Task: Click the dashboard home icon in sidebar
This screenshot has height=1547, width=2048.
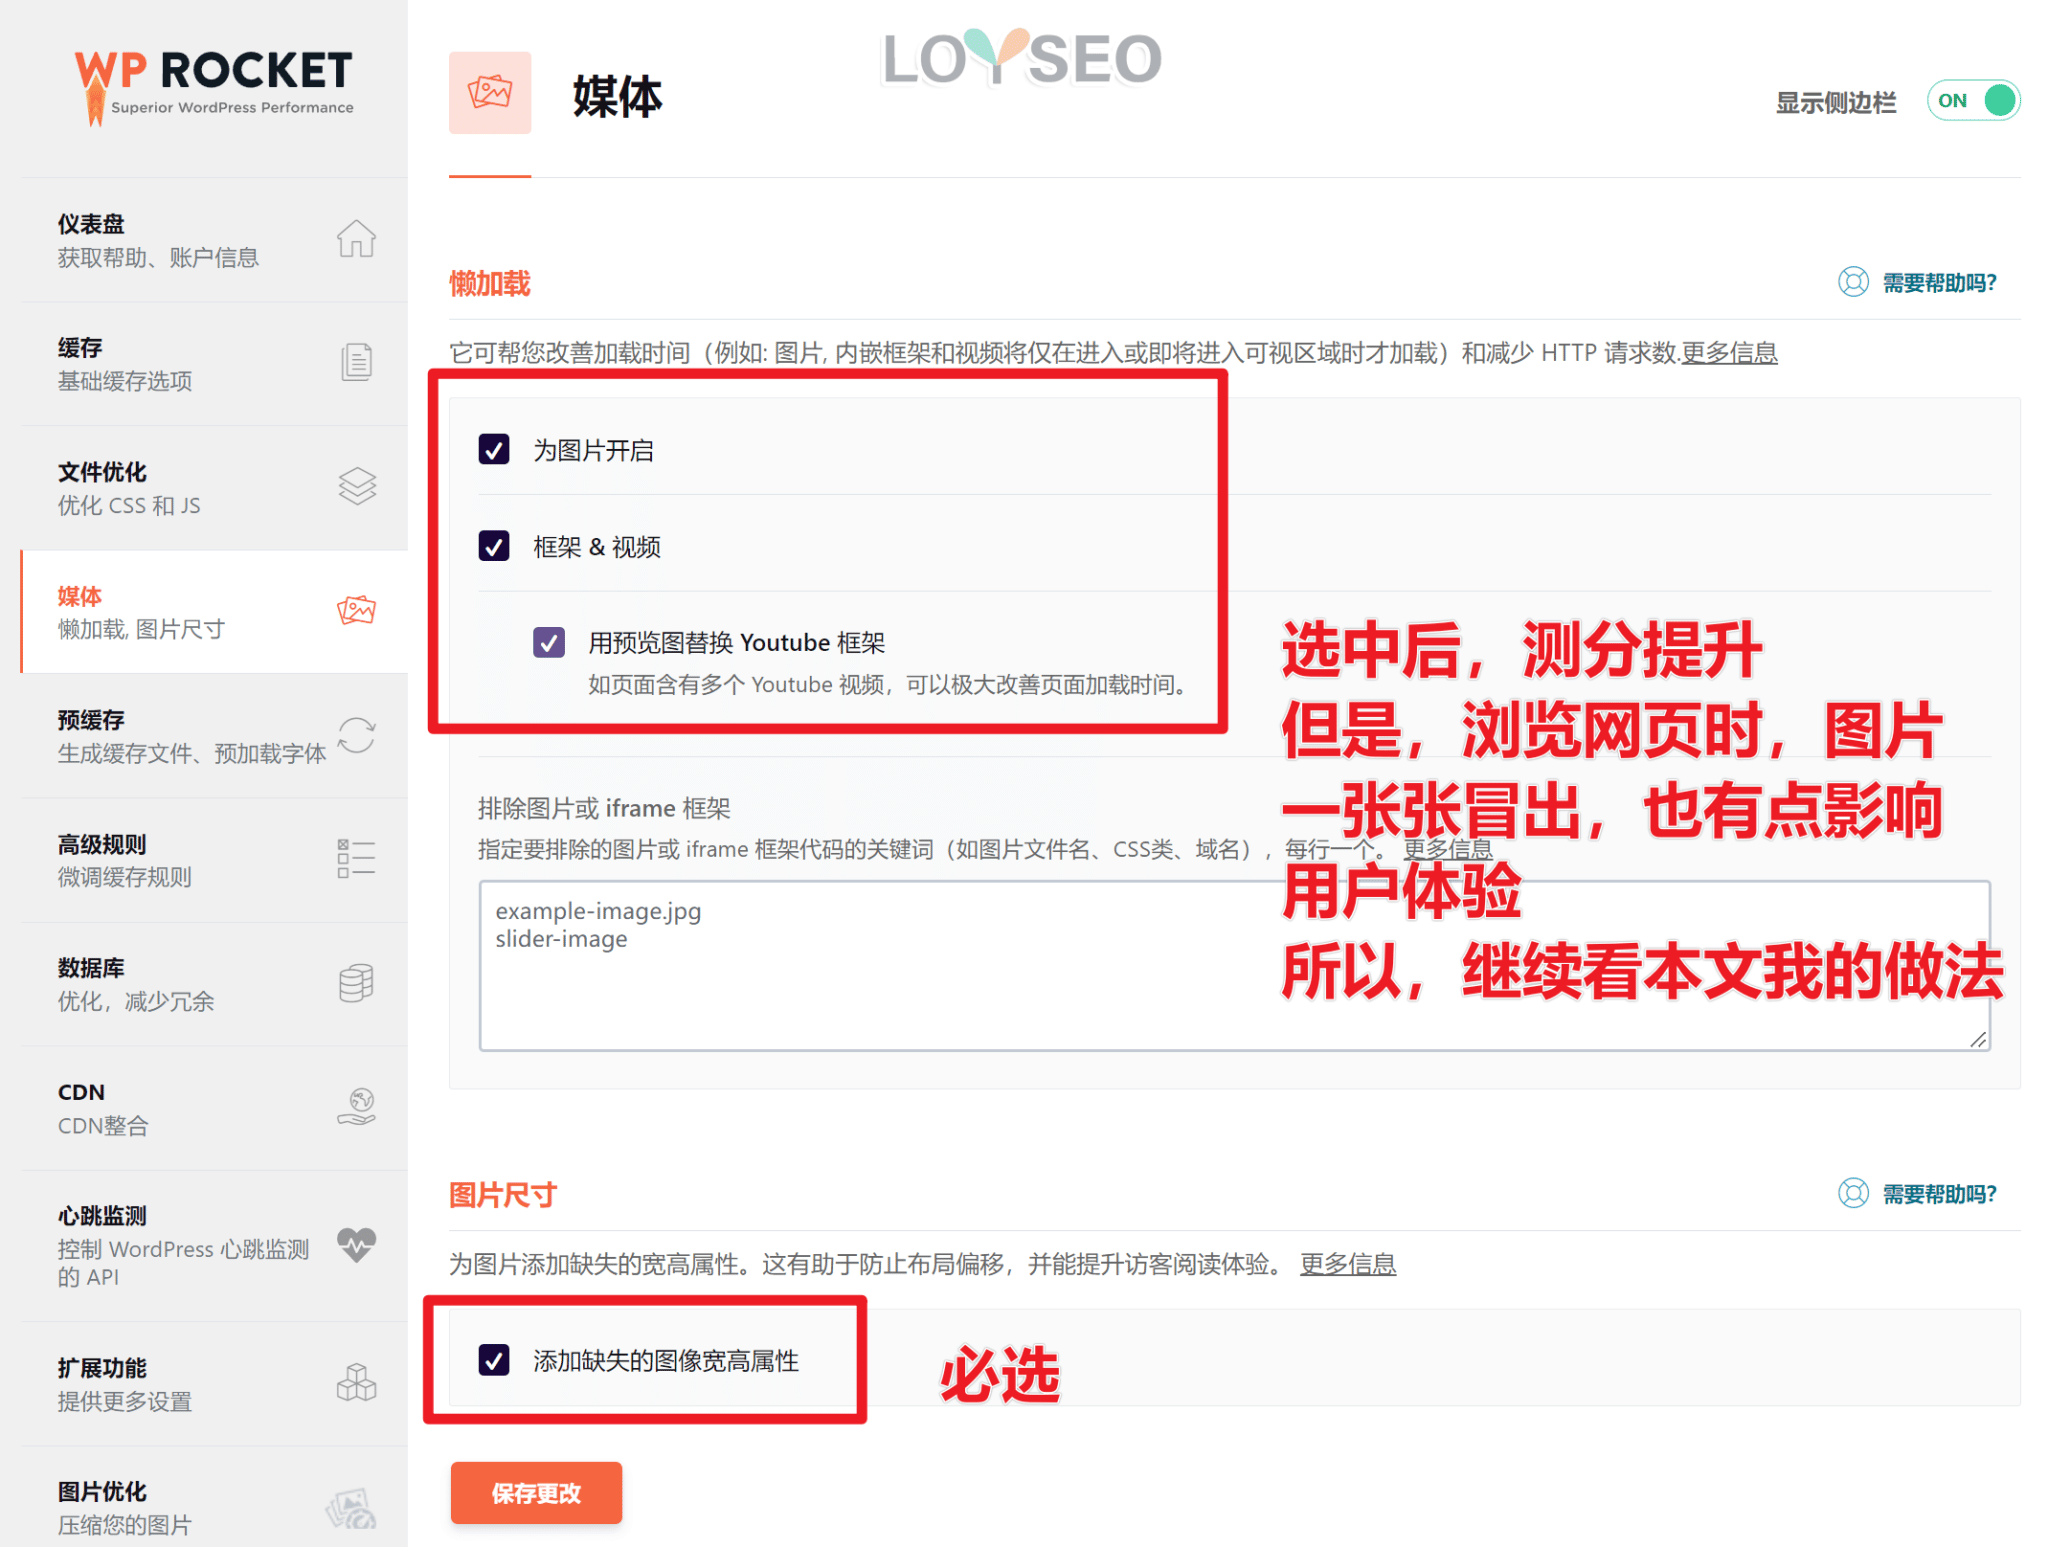Action: click(356, 239)
